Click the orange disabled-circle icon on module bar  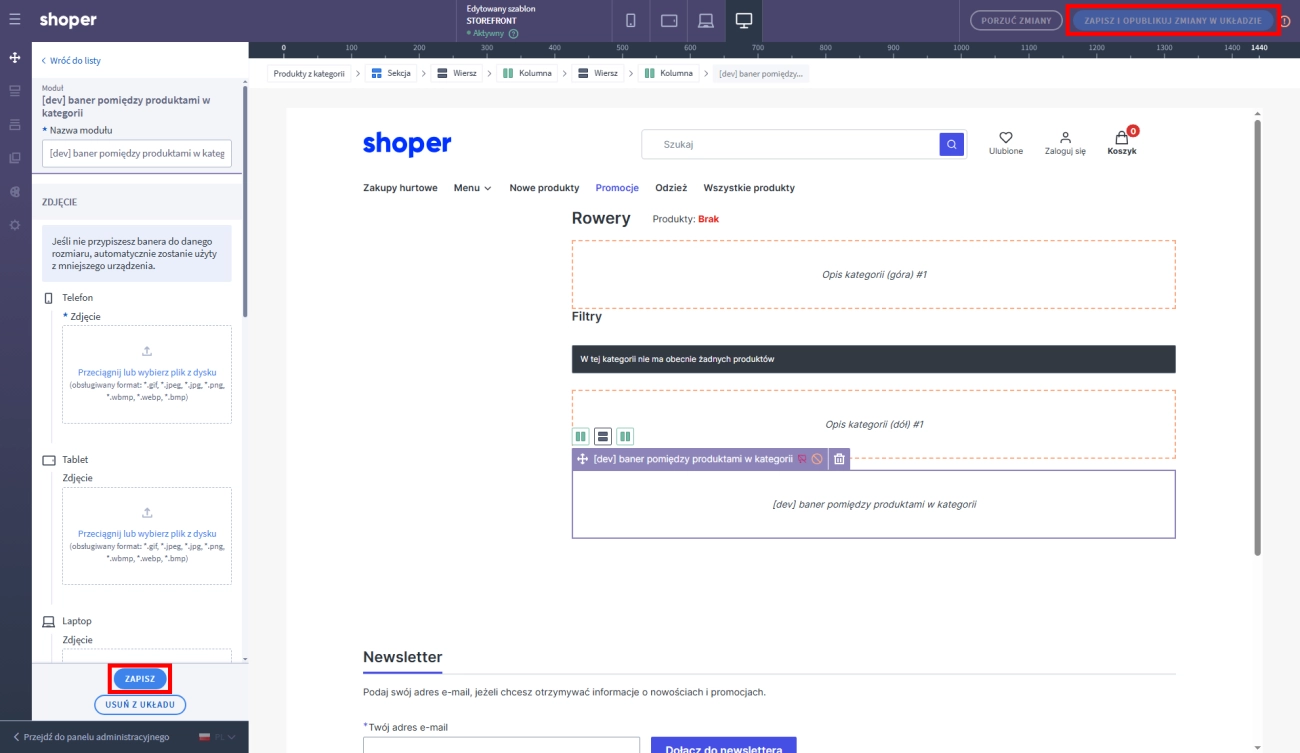tap(817, 459)
